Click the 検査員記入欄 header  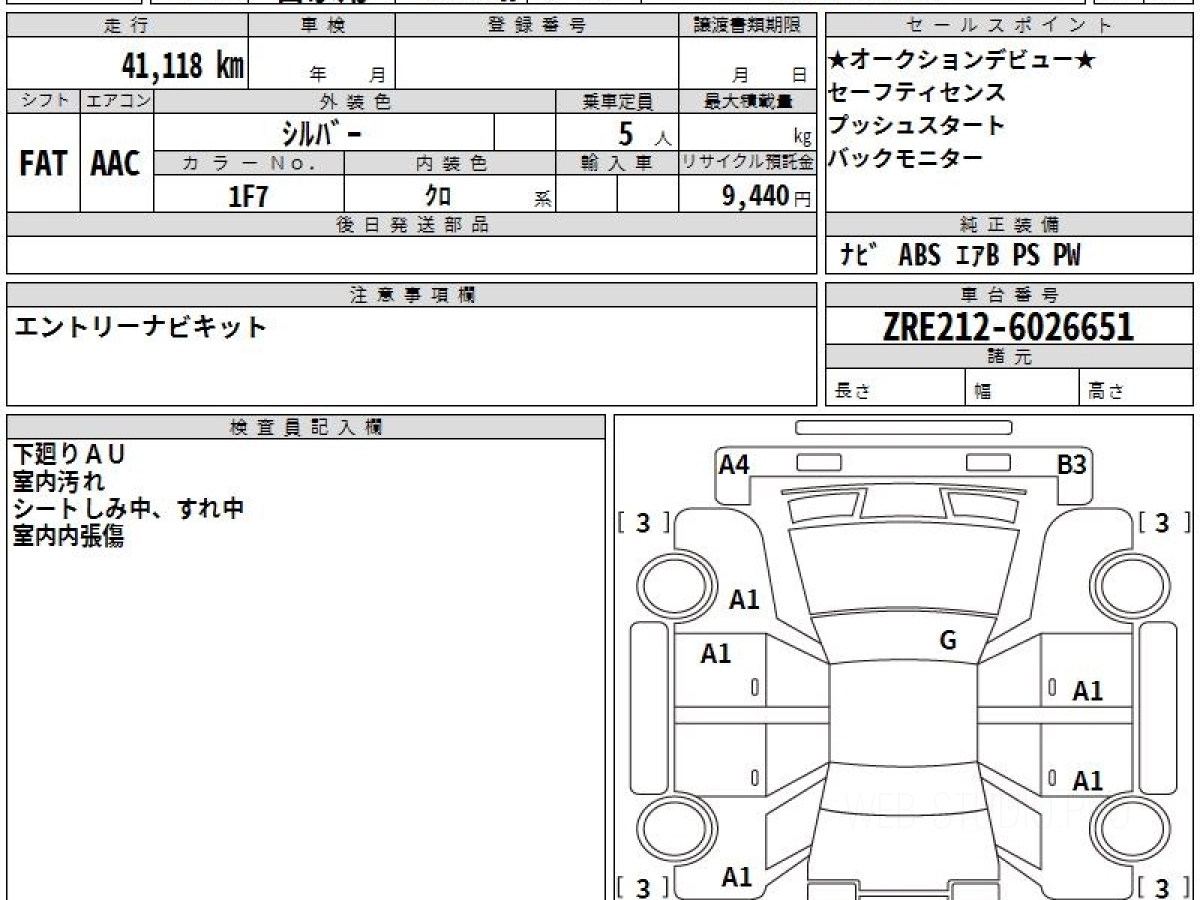click(x=306, y=427)
